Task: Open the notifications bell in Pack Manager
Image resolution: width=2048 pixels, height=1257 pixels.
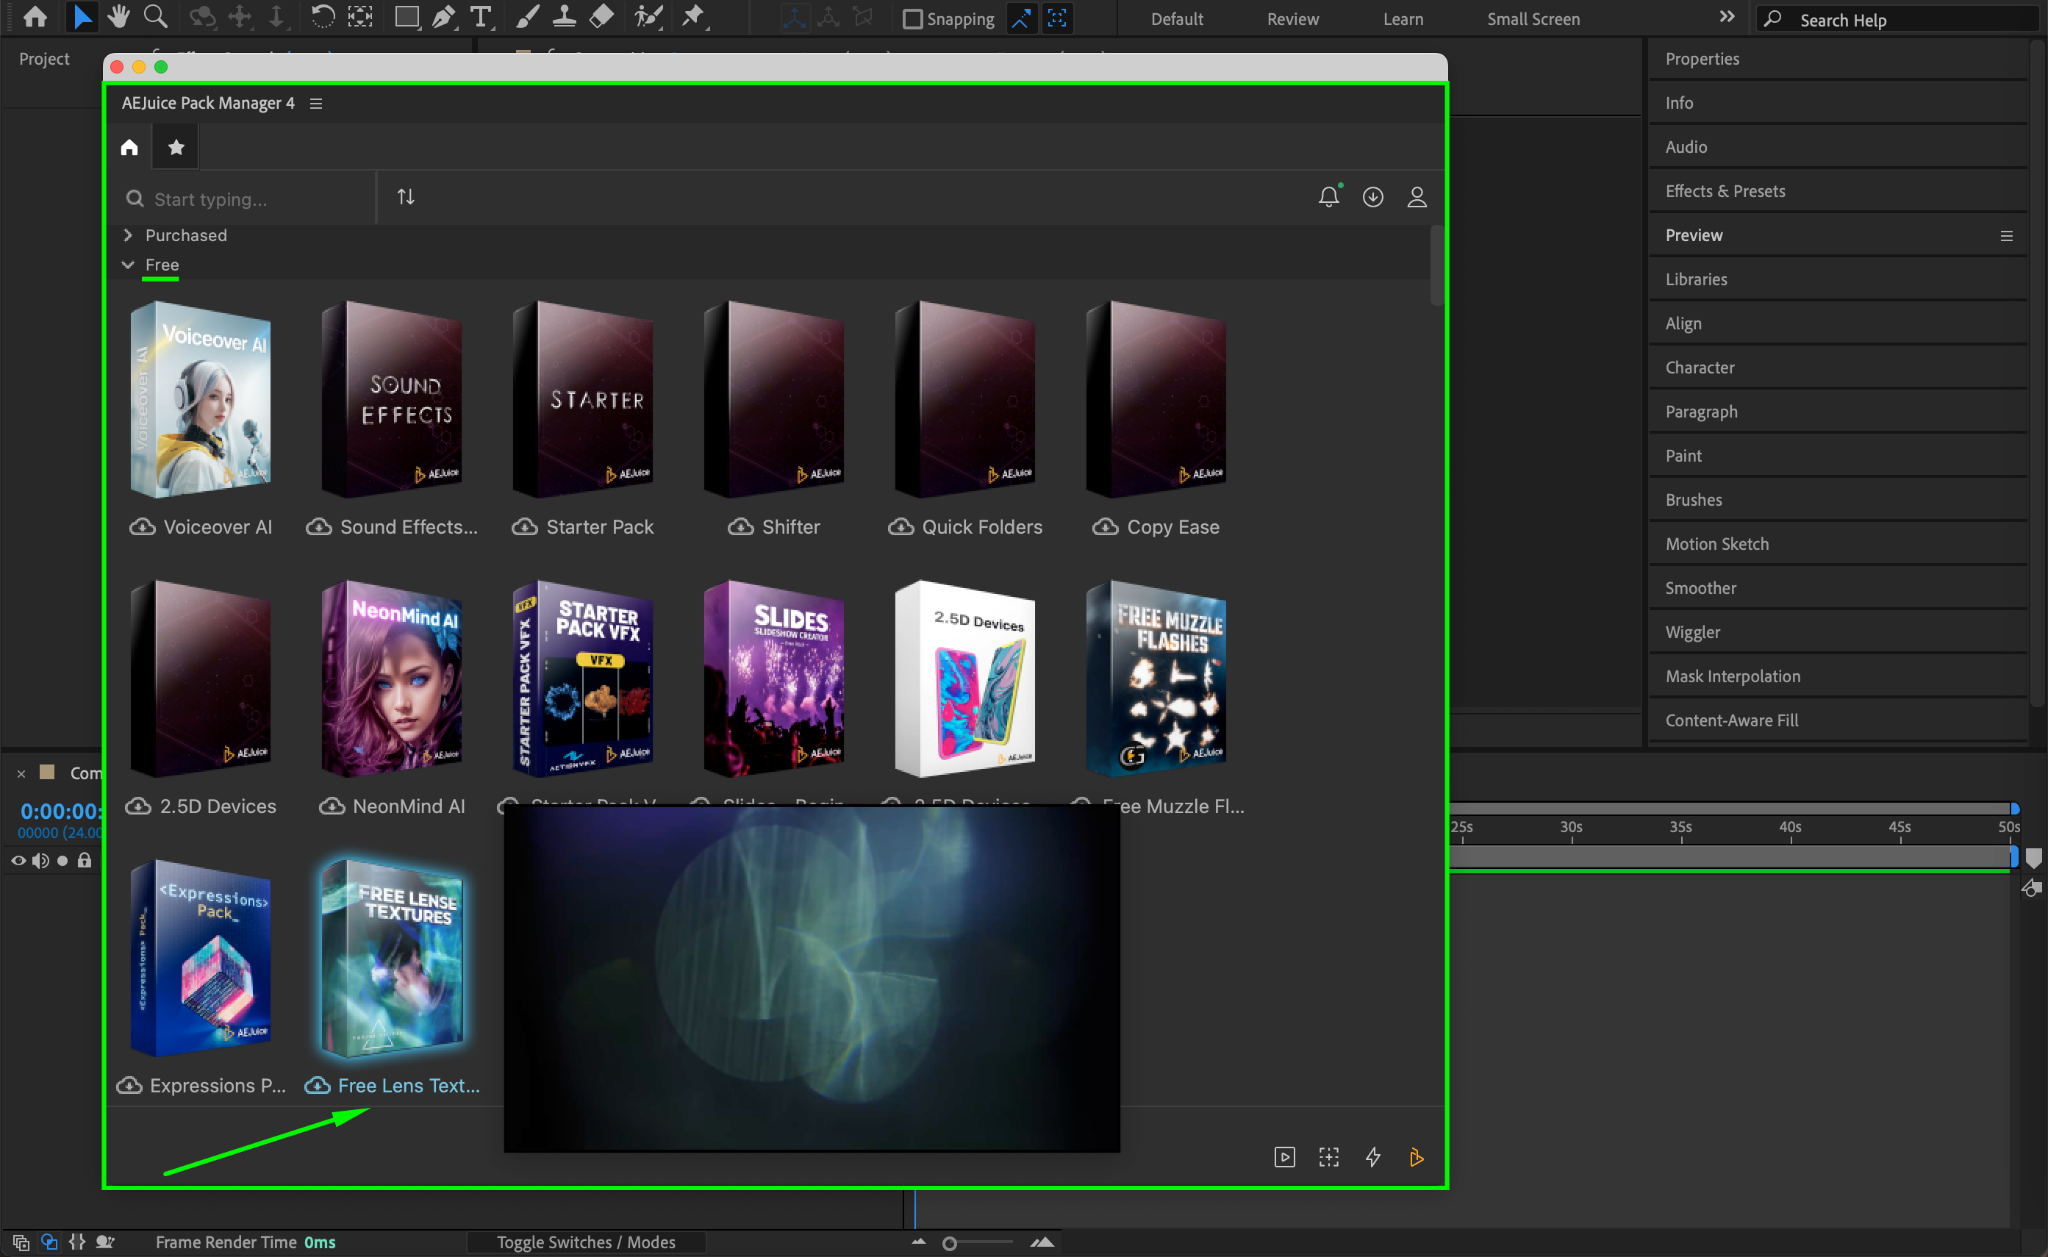Action: 1328,197
